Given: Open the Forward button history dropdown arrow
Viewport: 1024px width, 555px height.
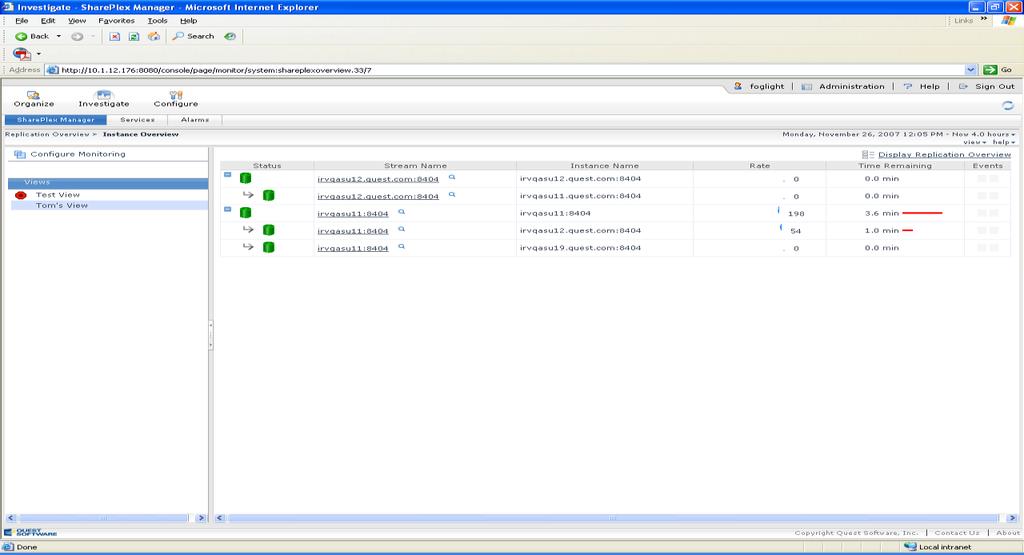Looking at the screenshot, I should tap(93, 37).
